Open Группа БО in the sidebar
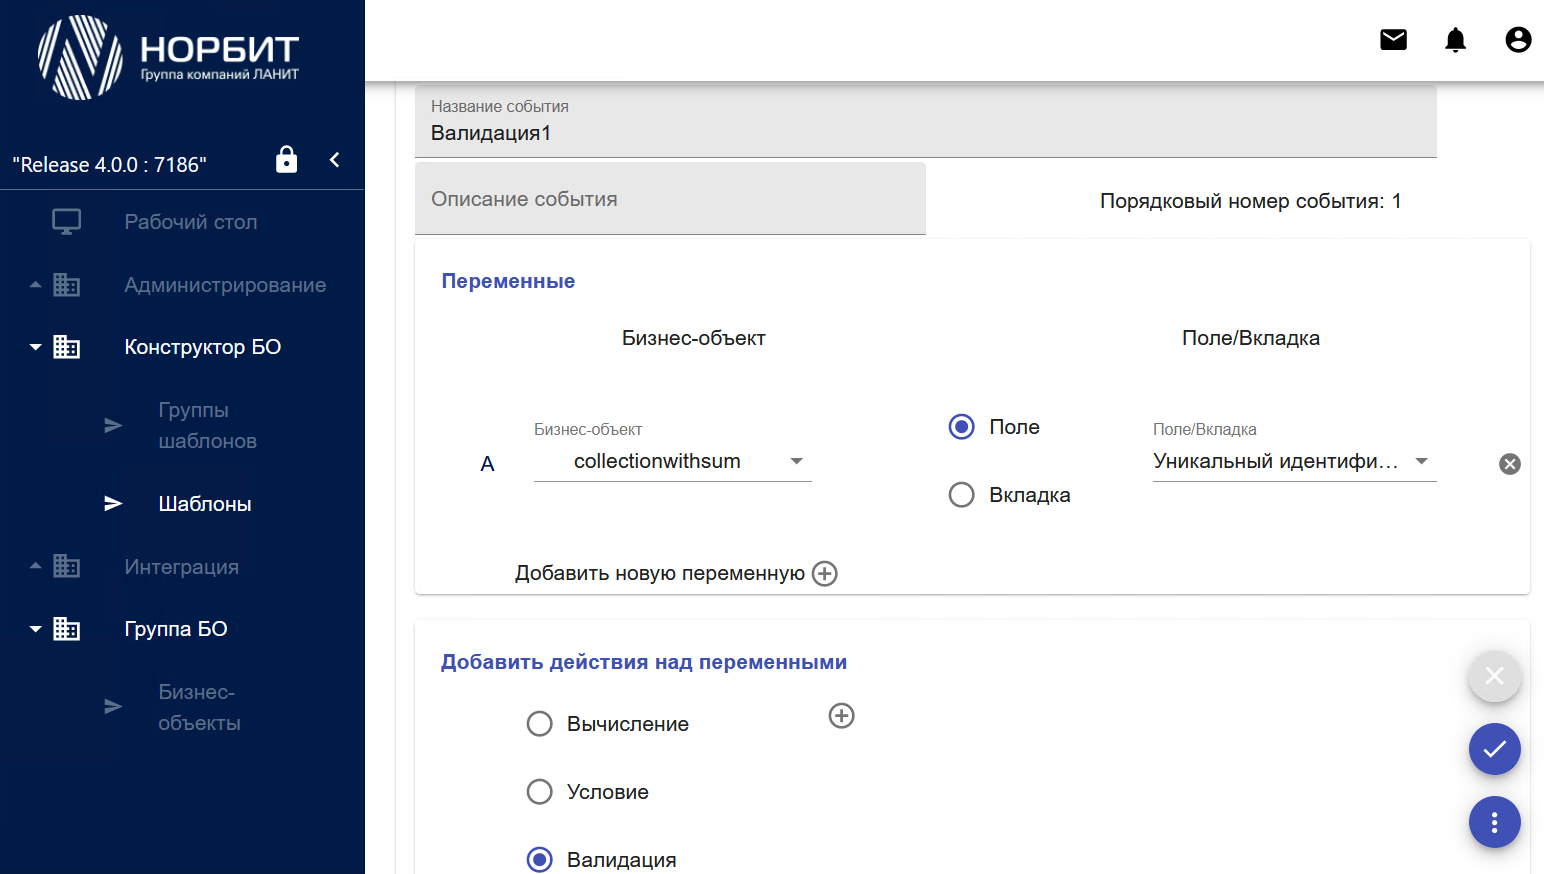1544x874 pixels. pos(176,629)
